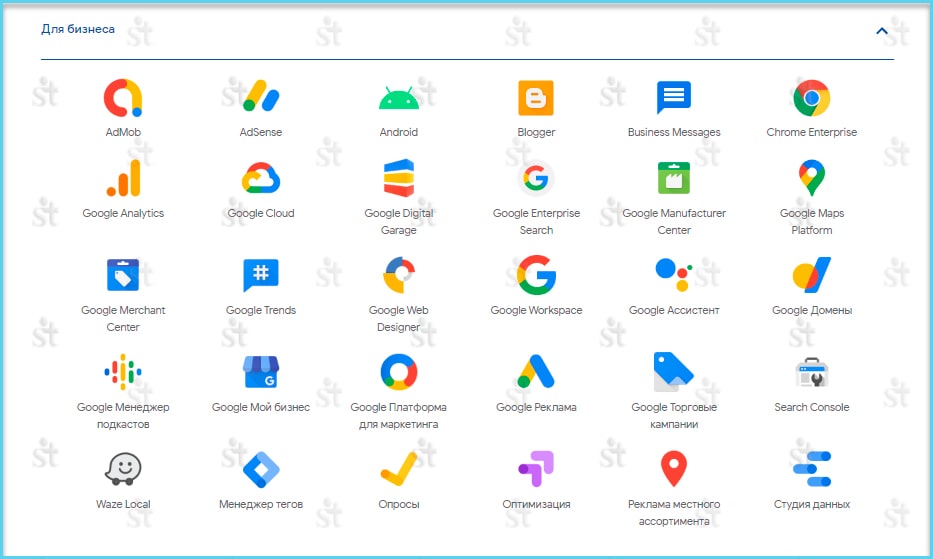Image resolution: width=933 pixels, height=559 pixels.
Task: Open the purple Оптимизация icon
Action: 536,469
